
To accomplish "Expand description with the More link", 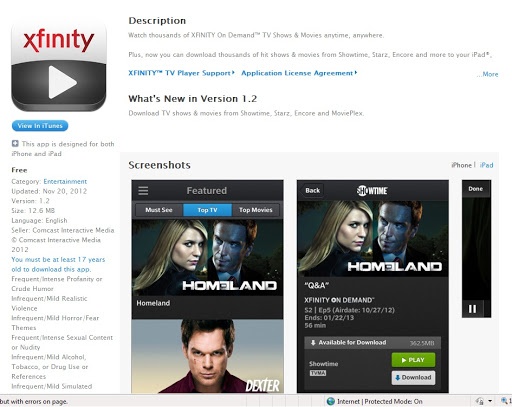I will click(x=487, y=74).
